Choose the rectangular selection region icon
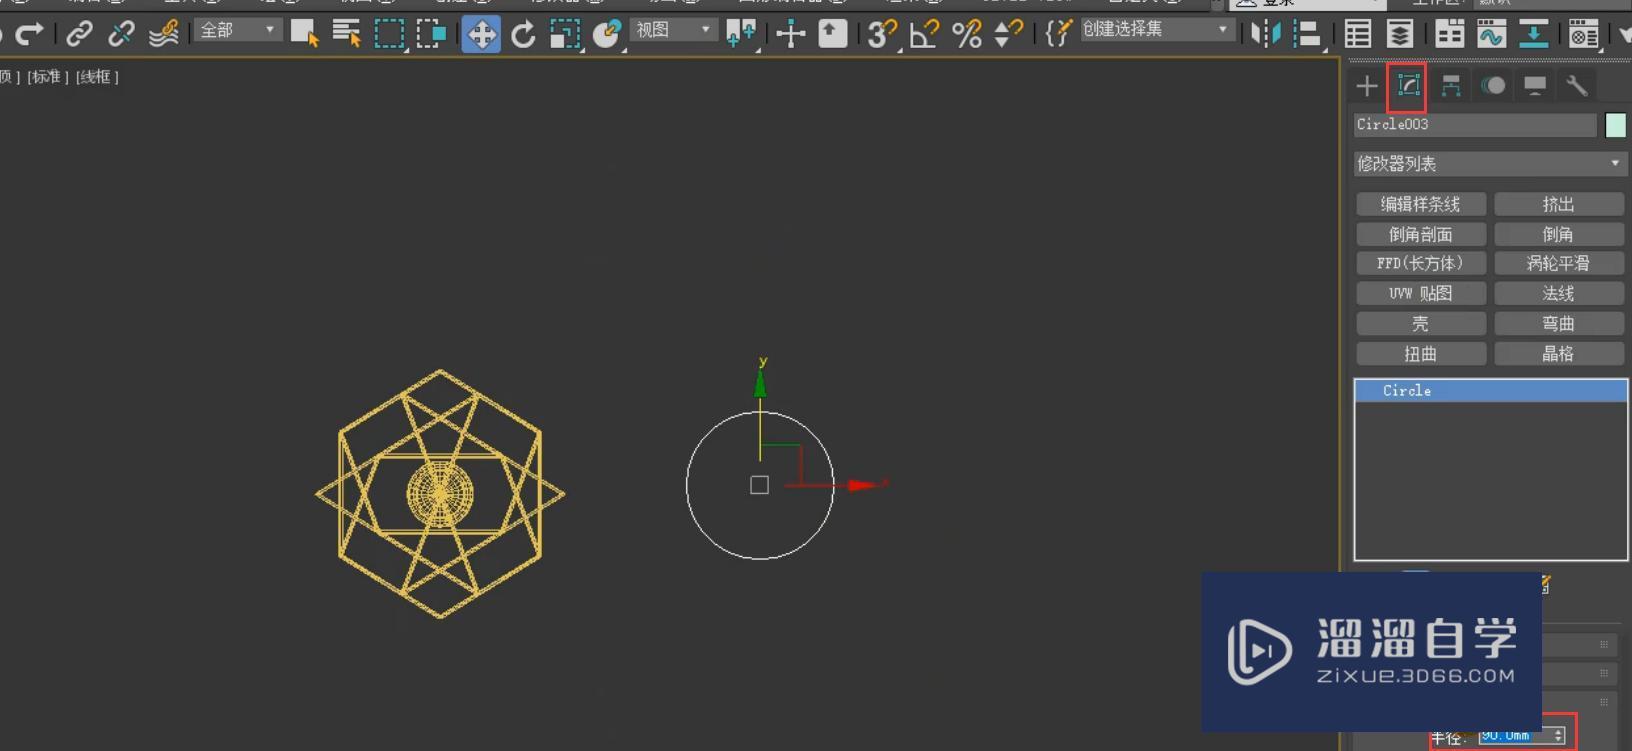This screenshot has height=751, width=1632. (x=389, y=33)
